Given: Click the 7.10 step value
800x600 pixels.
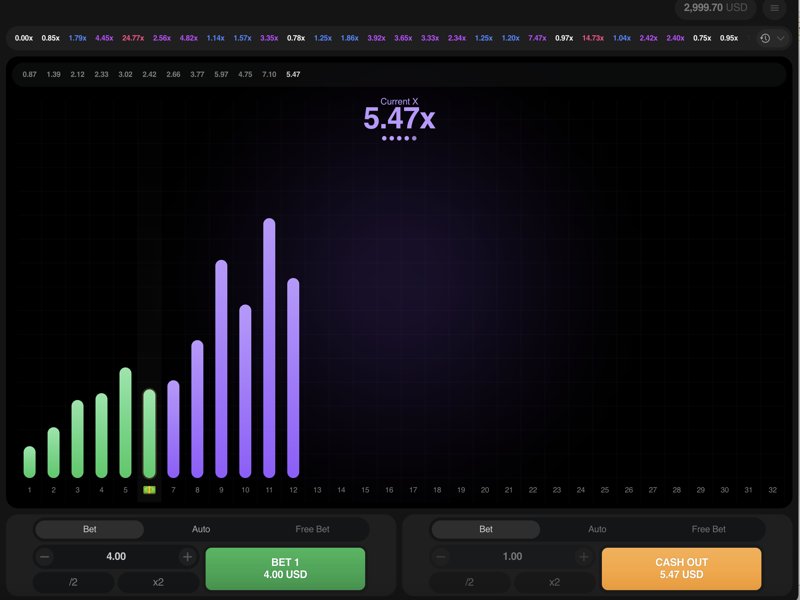Looking at the screenshot, I should [x=269, y=74].
